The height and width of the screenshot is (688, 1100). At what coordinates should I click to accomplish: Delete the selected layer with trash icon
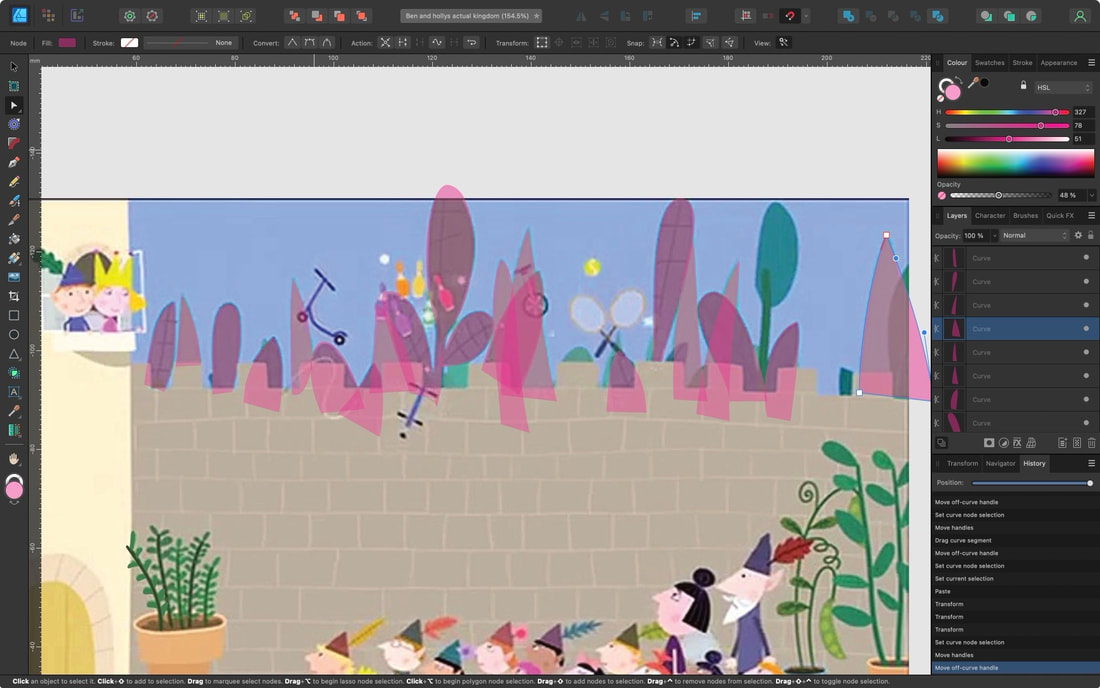[x=1091, y=443]
